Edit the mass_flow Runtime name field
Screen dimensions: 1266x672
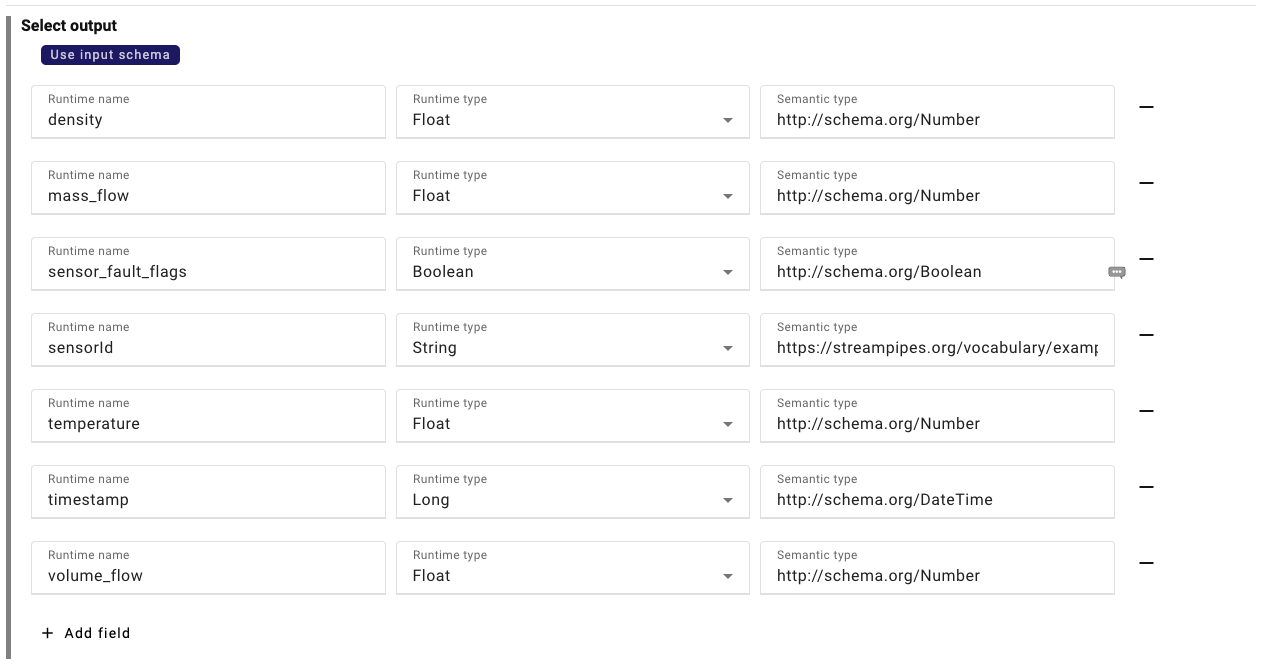point(208,196)
